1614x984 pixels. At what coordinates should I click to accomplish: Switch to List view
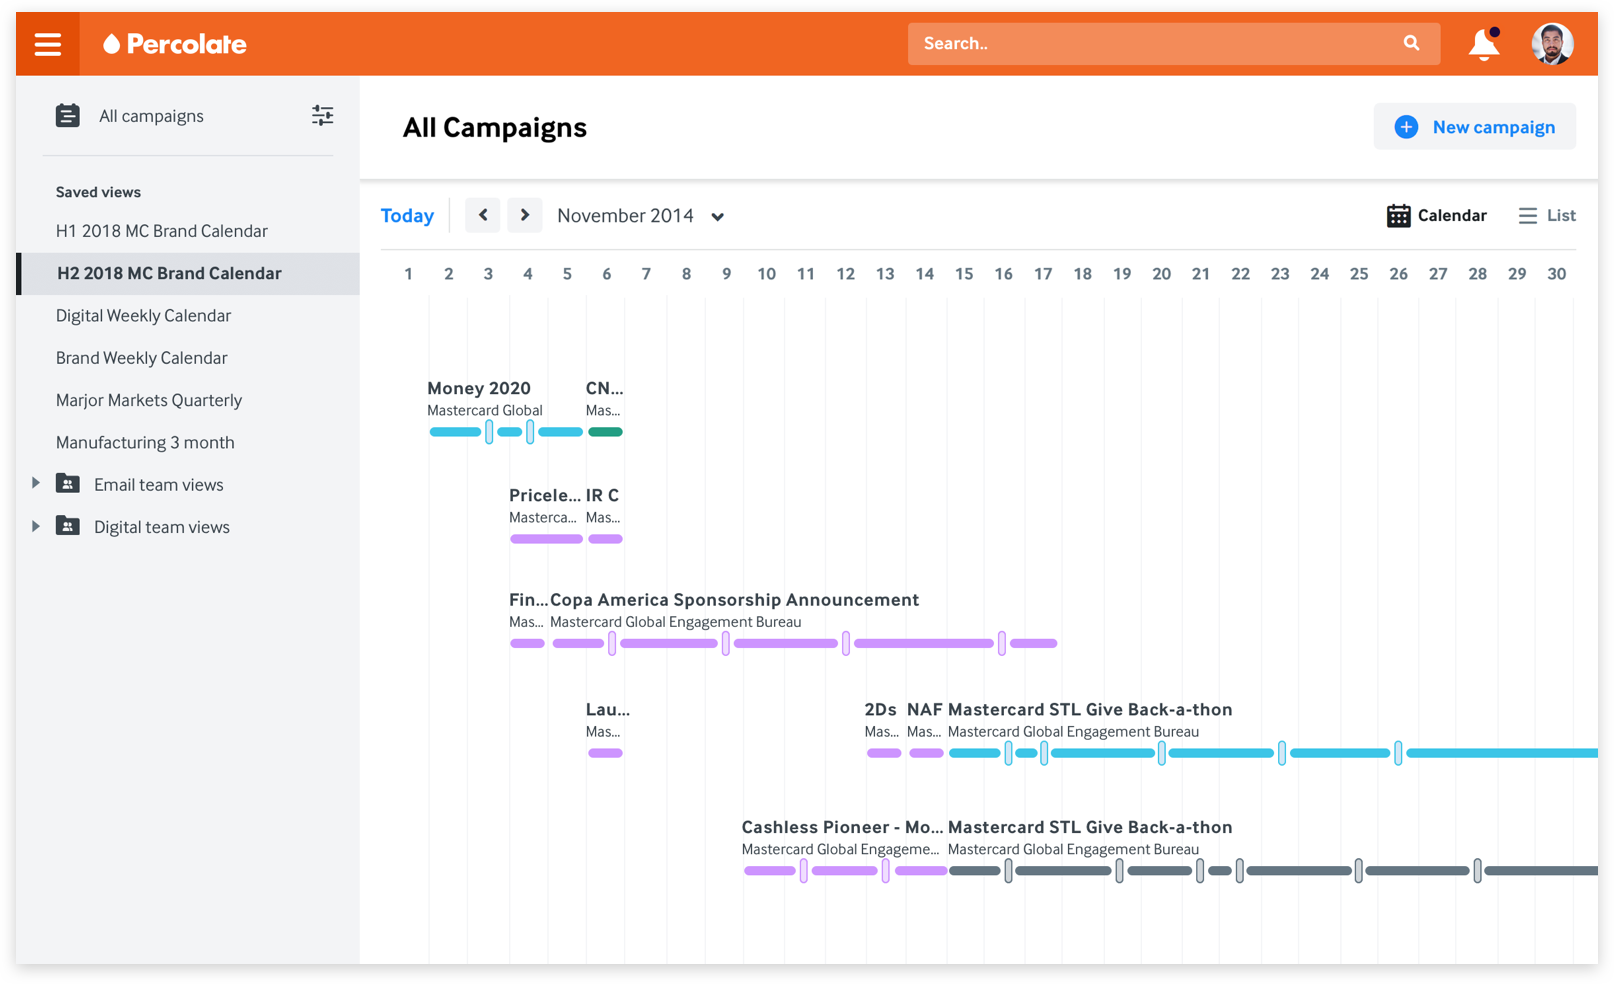(x=1547, y=216)
